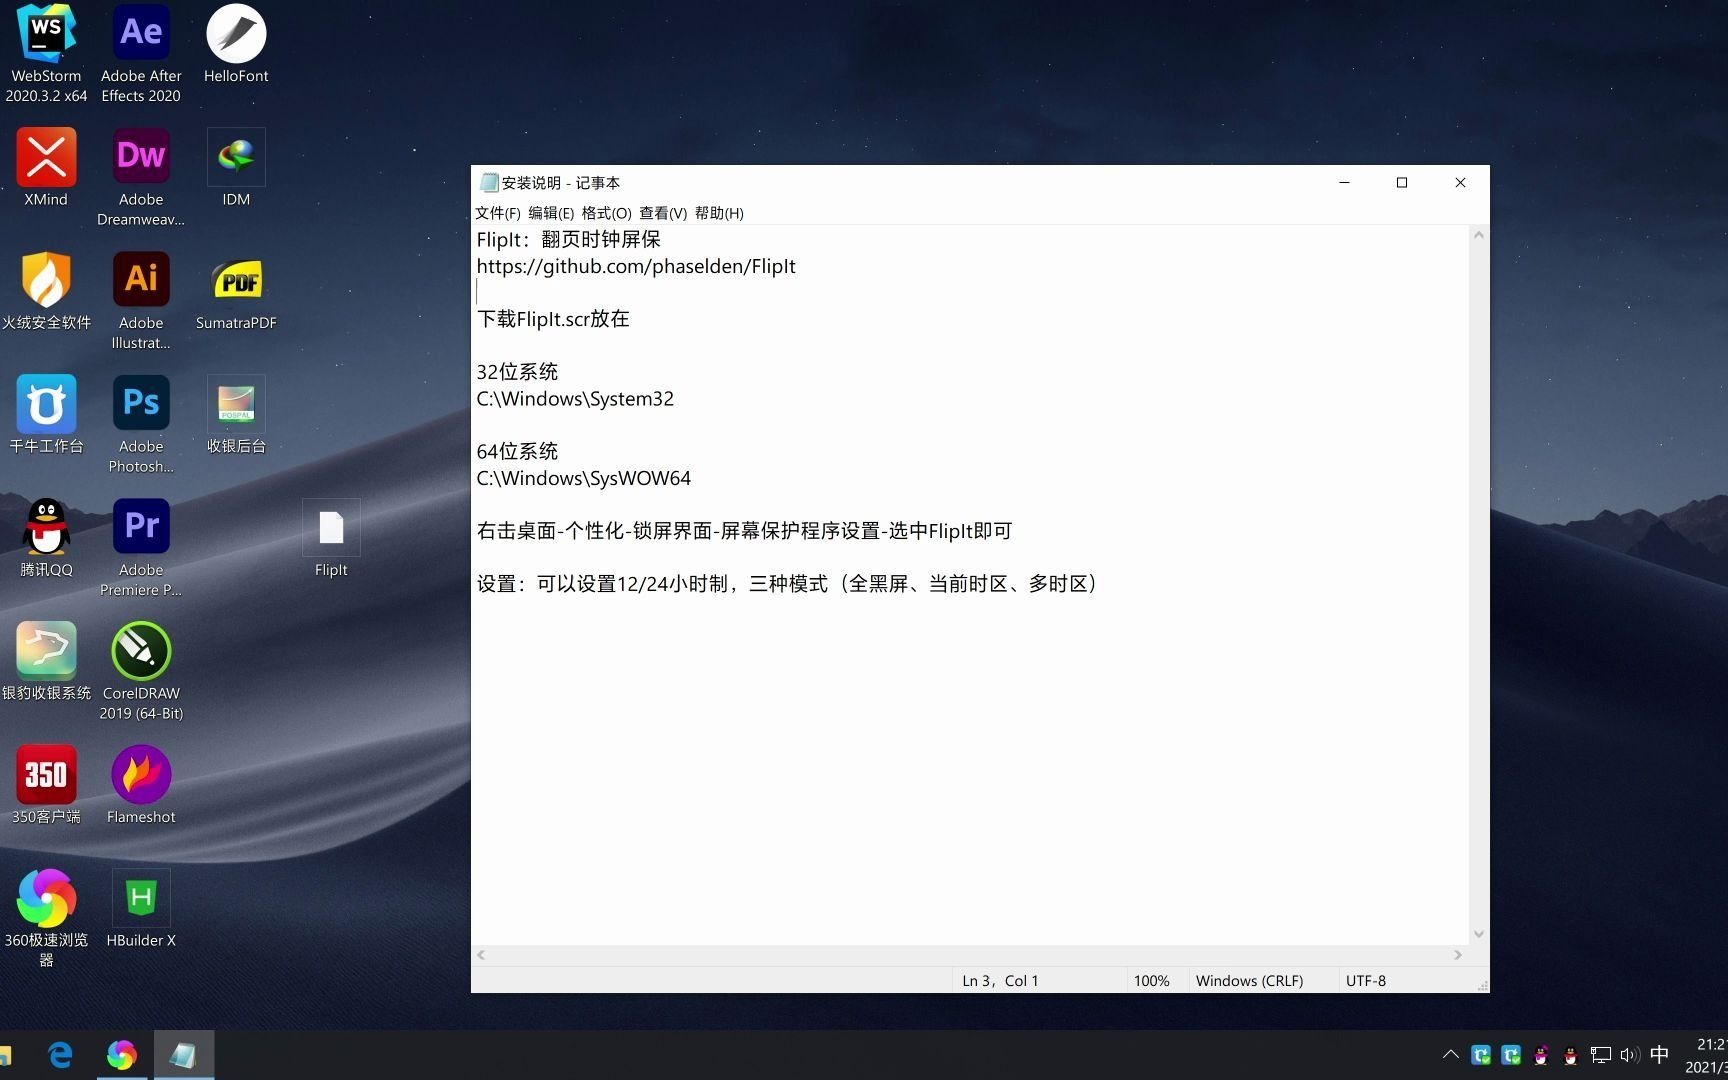Minimize the Notepad window
1728x1080 pixels.
coord(1344,182)
